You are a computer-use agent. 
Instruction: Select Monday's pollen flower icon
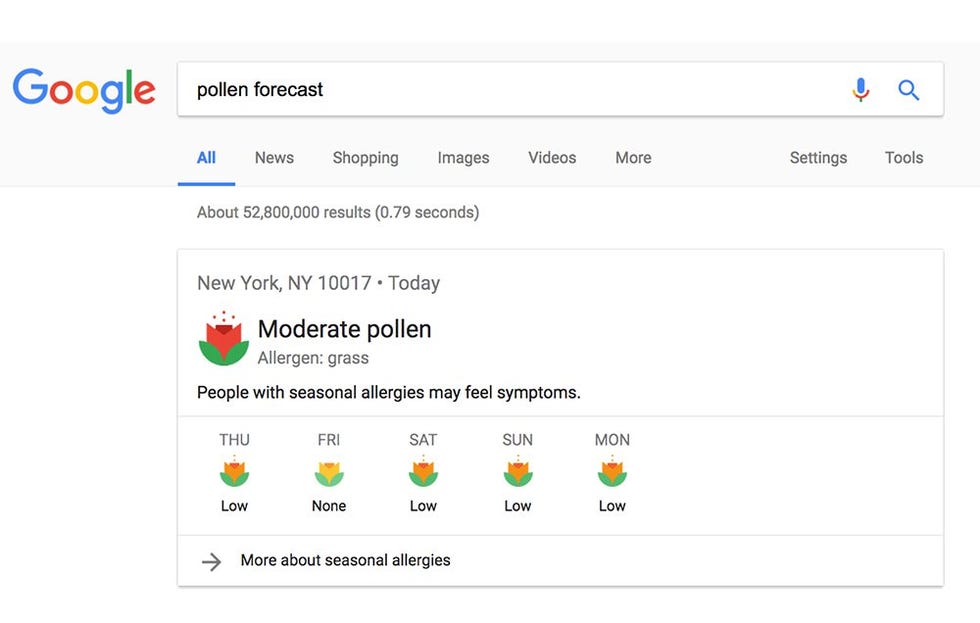pos(612,471)
